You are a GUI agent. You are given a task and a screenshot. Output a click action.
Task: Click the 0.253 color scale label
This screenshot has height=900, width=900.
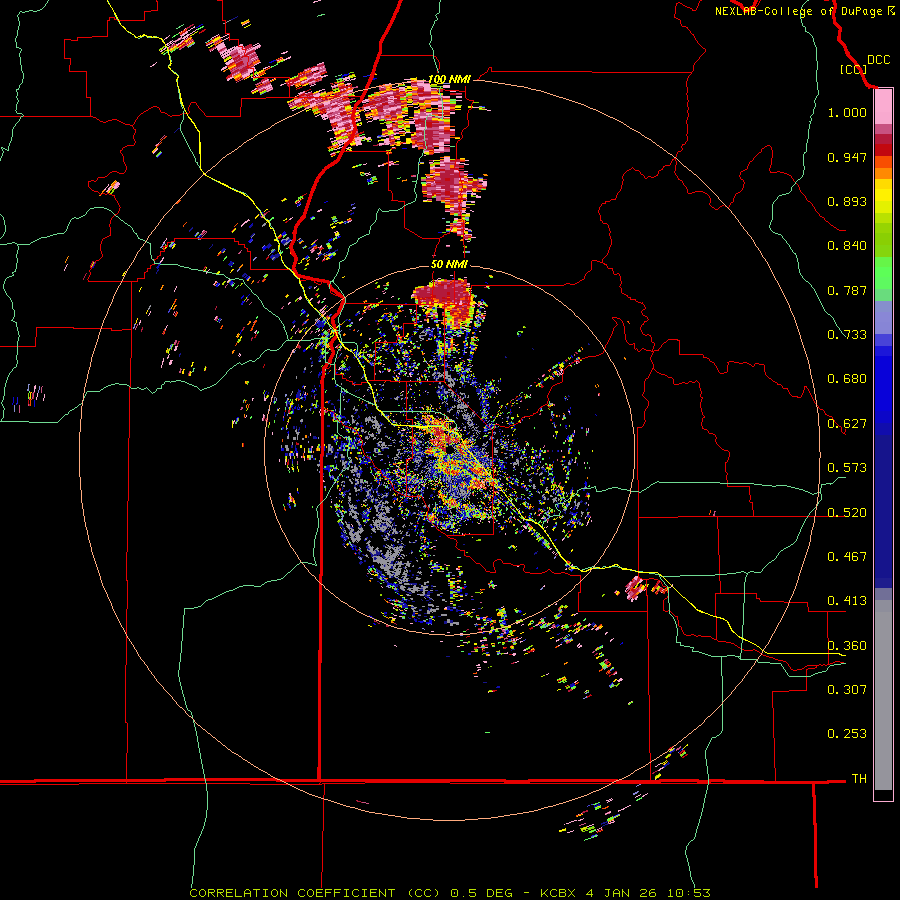pyautogui.click(x=847, y=734)
